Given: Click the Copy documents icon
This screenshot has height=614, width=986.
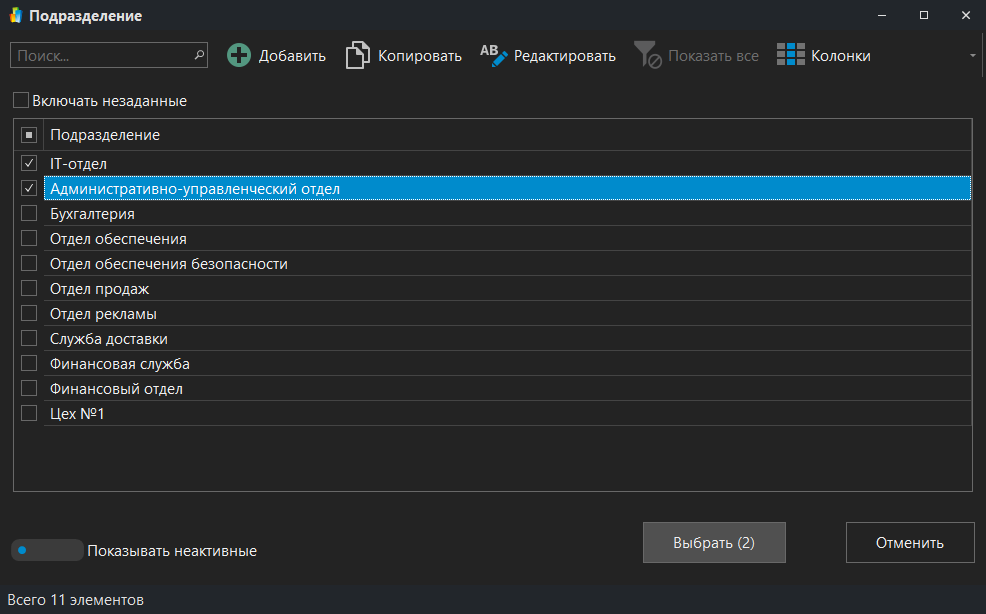Looking at the screenshot, I should point(357,56).
